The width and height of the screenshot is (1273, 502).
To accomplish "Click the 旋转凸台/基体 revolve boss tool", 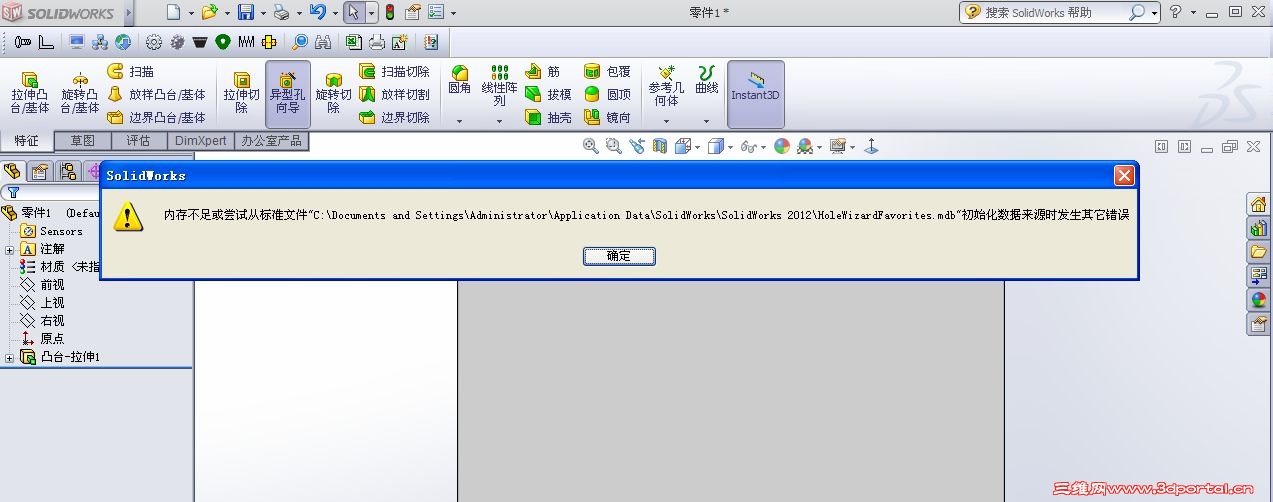I will tap(80, 93).
